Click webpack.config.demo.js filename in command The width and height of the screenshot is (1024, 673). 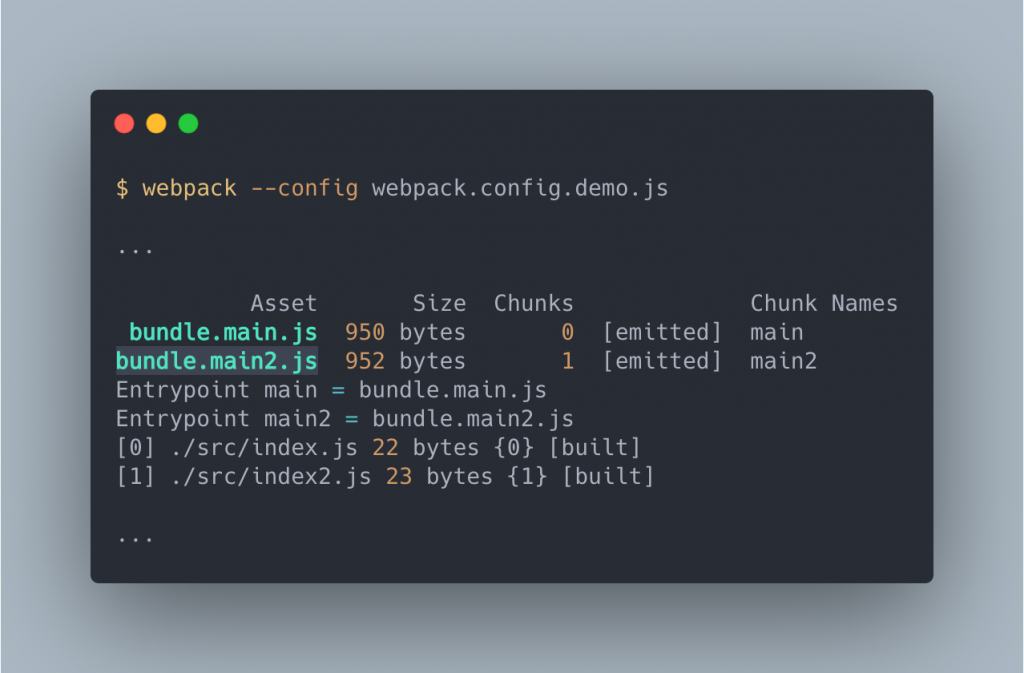[520, 188]
